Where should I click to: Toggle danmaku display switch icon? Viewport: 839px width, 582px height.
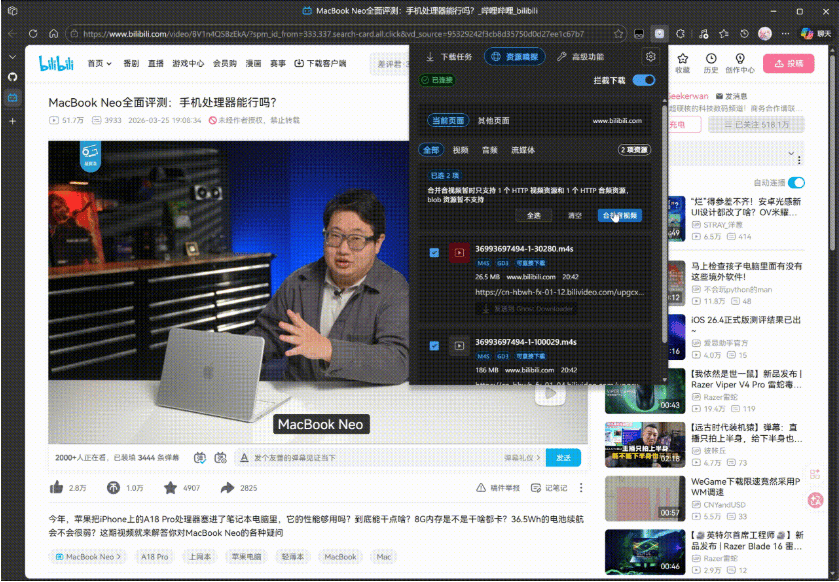(x=200, y=457)
